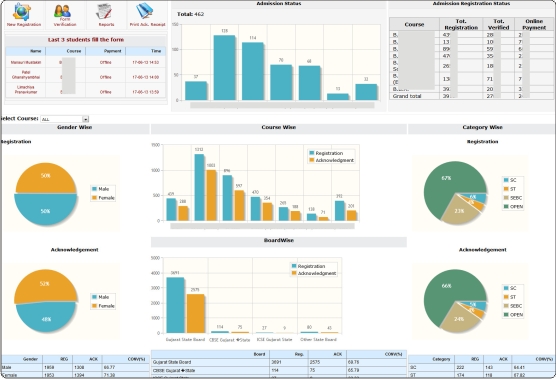This screenshot has width=556, height=379.
Task: Click the ST legend entry in Acknowledgement category chart
Action: 510,297
